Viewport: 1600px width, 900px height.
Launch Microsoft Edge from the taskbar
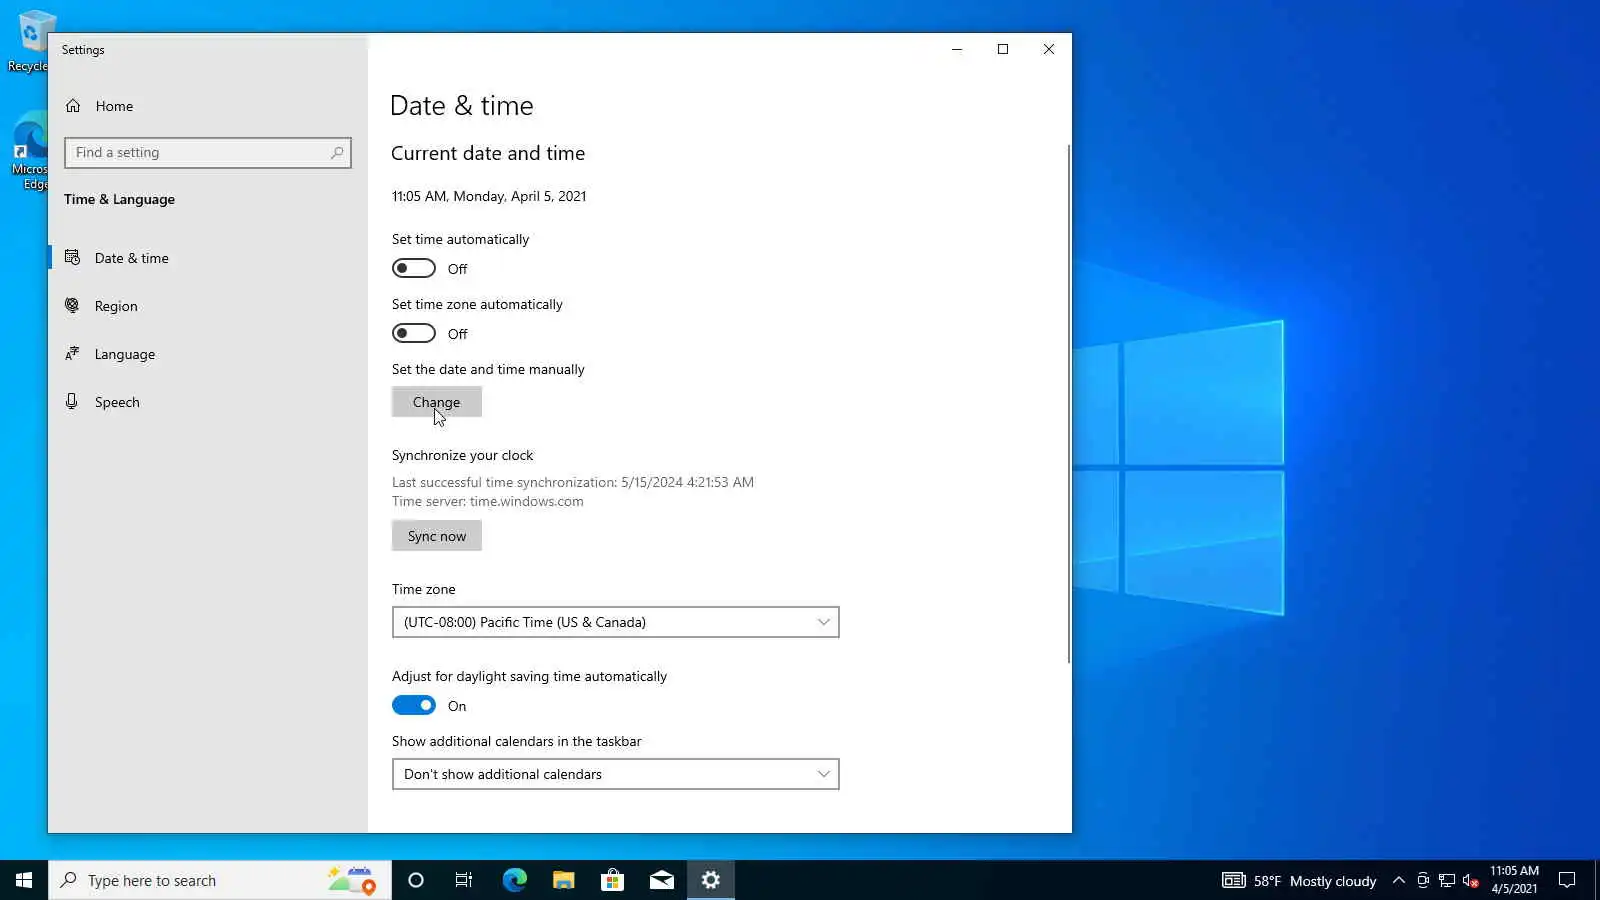(x=514, y=880)
